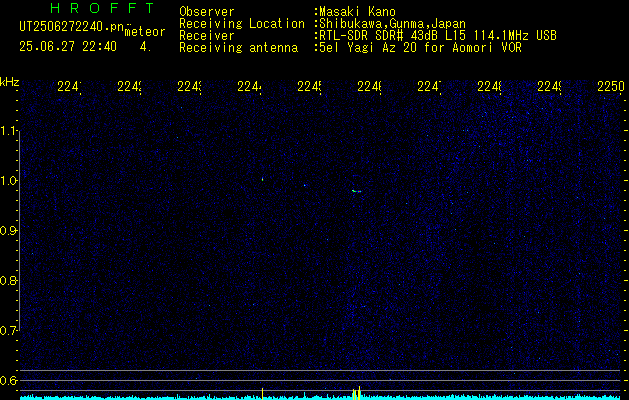This screenshot has height=400, width=629.
Task: Click the 2246 time axis marker
Action: pyautogui.click(x=369, y=87)
